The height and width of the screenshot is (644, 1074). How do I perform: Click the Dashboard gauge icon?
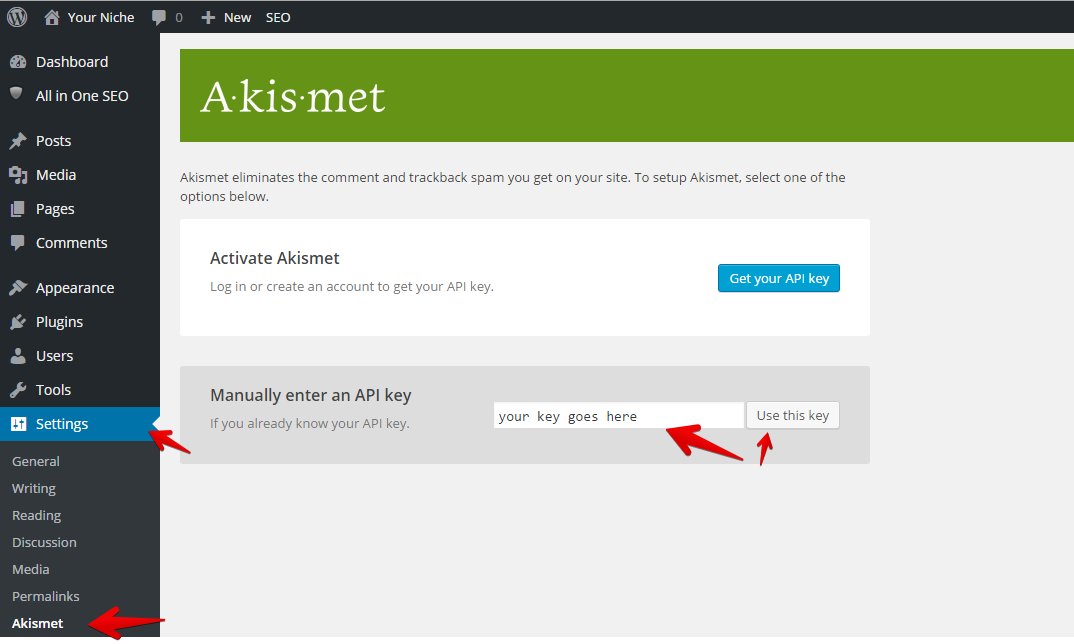(18, 62)
